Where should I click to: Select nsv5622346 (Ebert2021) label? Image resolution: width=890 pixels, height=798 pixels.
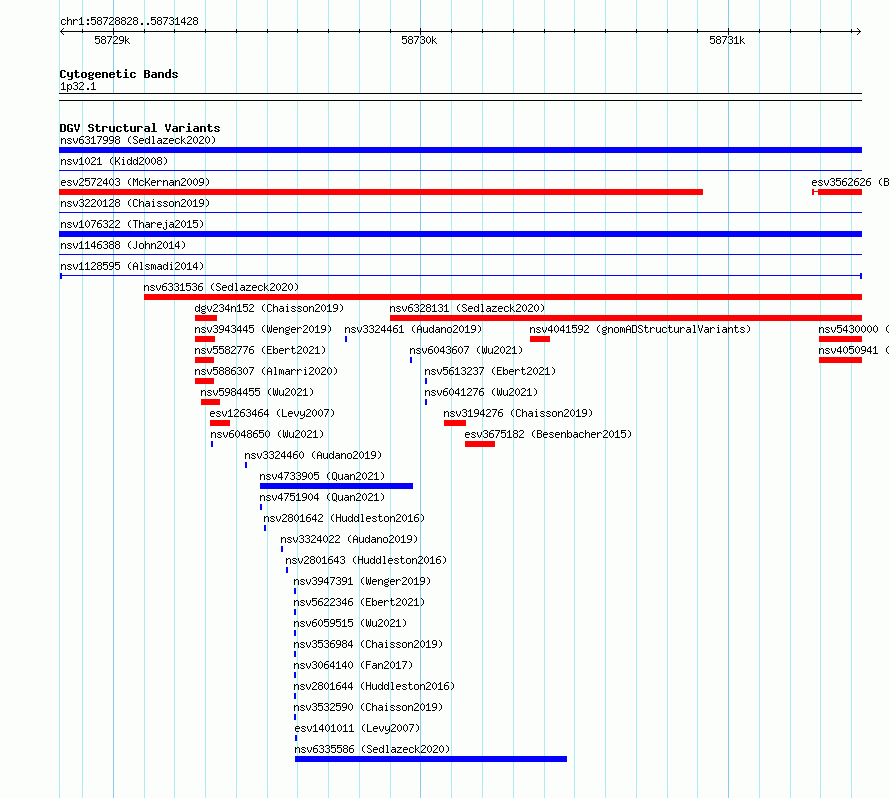[359, 602]
